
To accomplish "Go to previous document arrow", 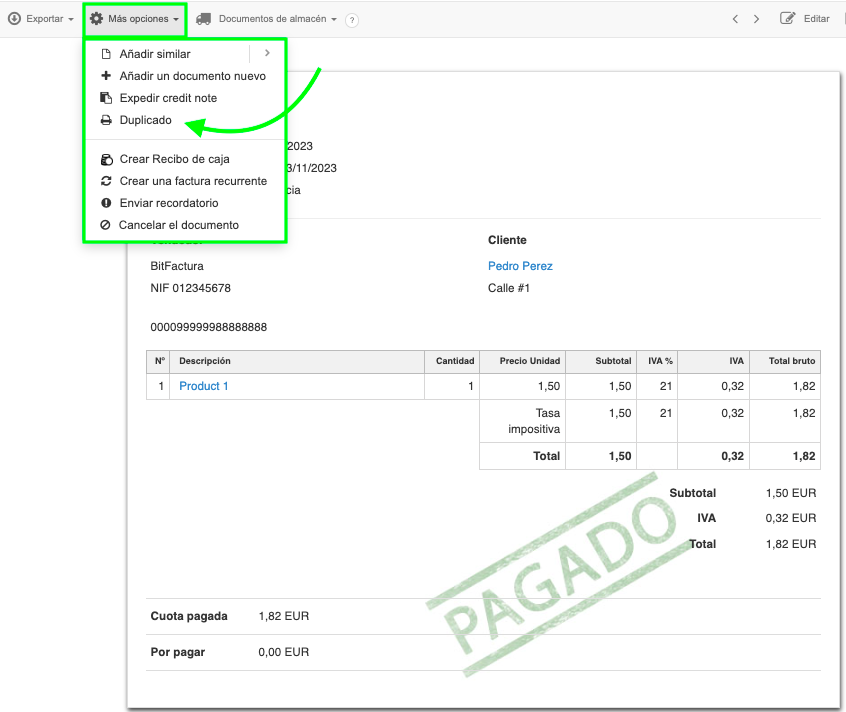I will [735, 19].
